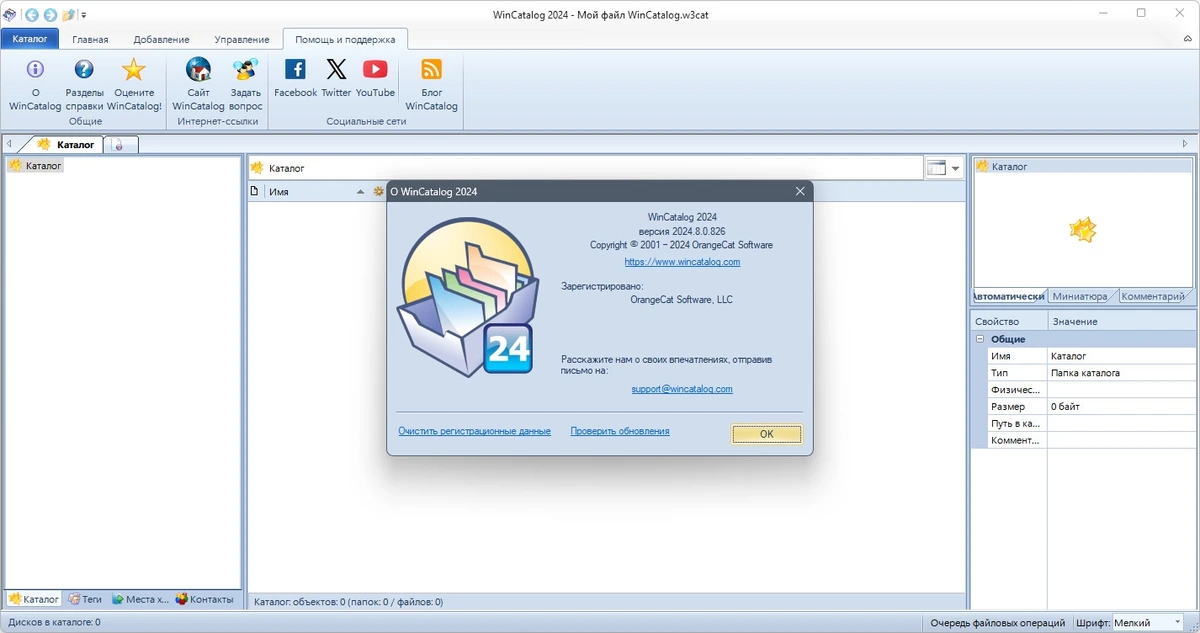
Task: Switch to the Главная ribbon tab
Action: (x=90, y=39)
